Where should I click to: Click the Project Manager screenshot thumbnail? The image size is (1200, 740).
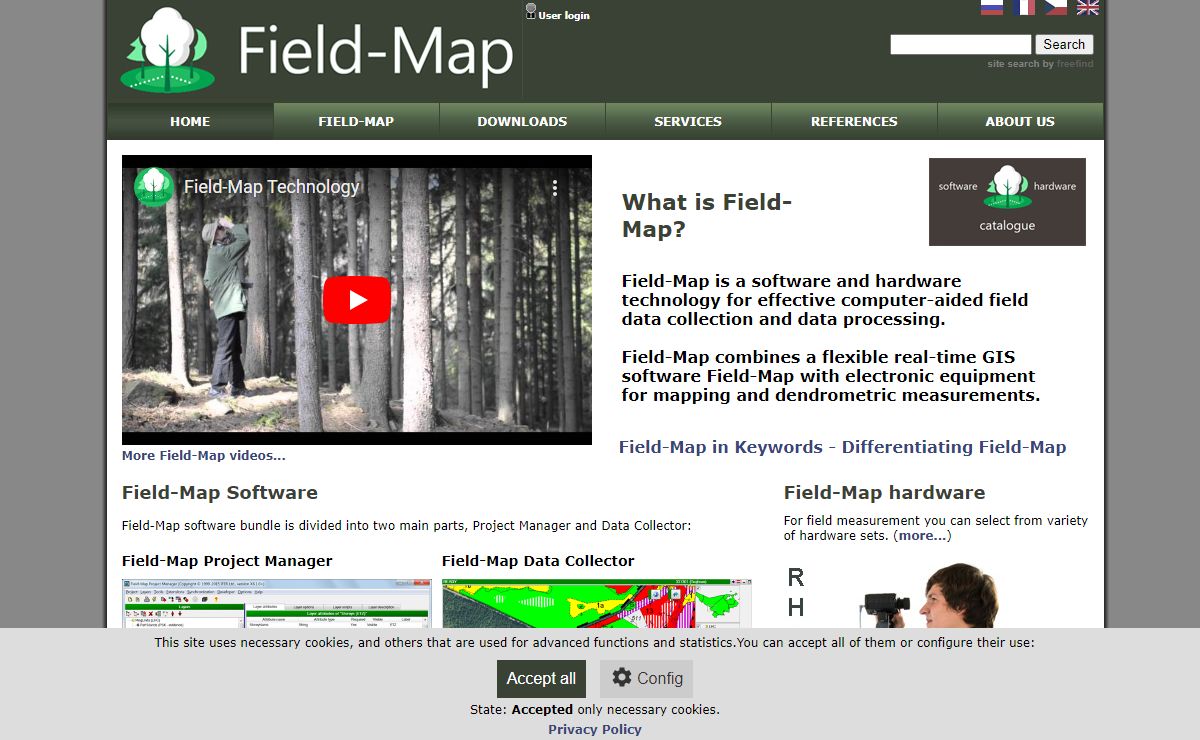point(277,603)
